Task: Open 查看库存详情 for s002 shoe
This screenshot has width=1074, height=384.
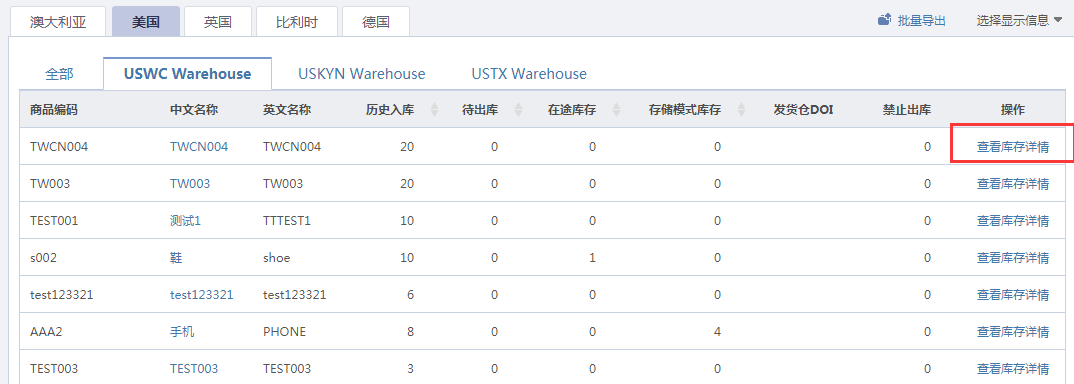Action: (x=1012, y=257)
